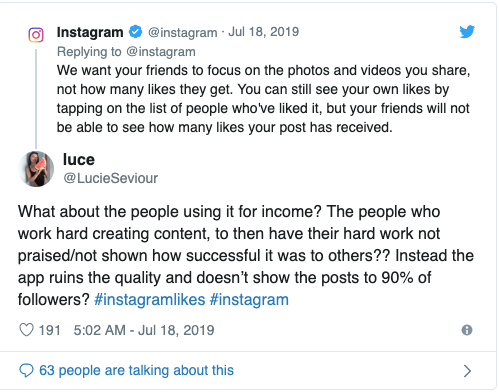Viewport: 499px width, 392px height.
Task: Open the Twitter bird icon
Action: click(467, 32)
